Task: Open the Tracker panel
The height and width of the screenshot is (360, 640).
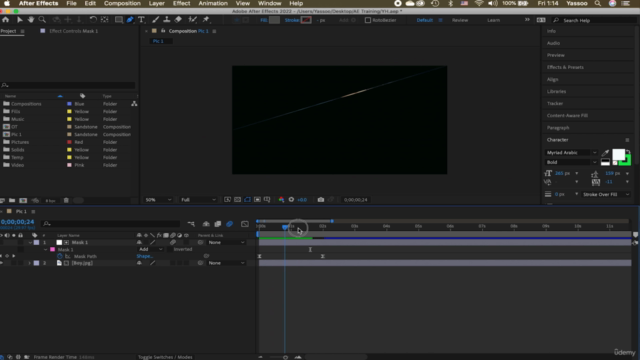Action: pyautogui.click(x=555, y=104)
